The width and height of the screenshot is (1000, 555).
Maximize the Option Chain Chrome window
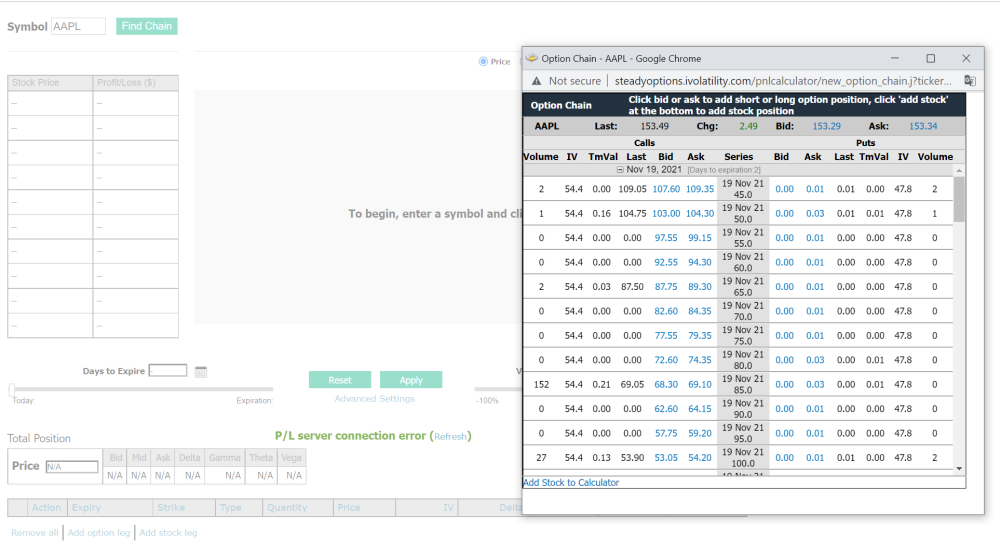[930, 58]
